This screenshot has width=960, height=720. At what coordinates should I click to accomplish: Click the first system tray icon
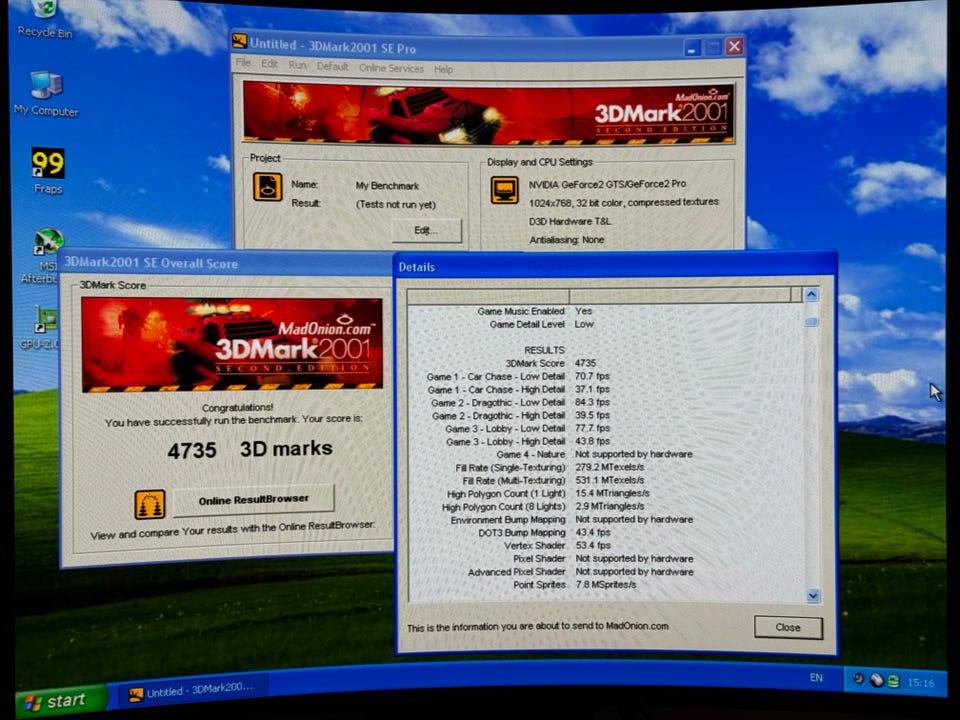tap(859, 679)
